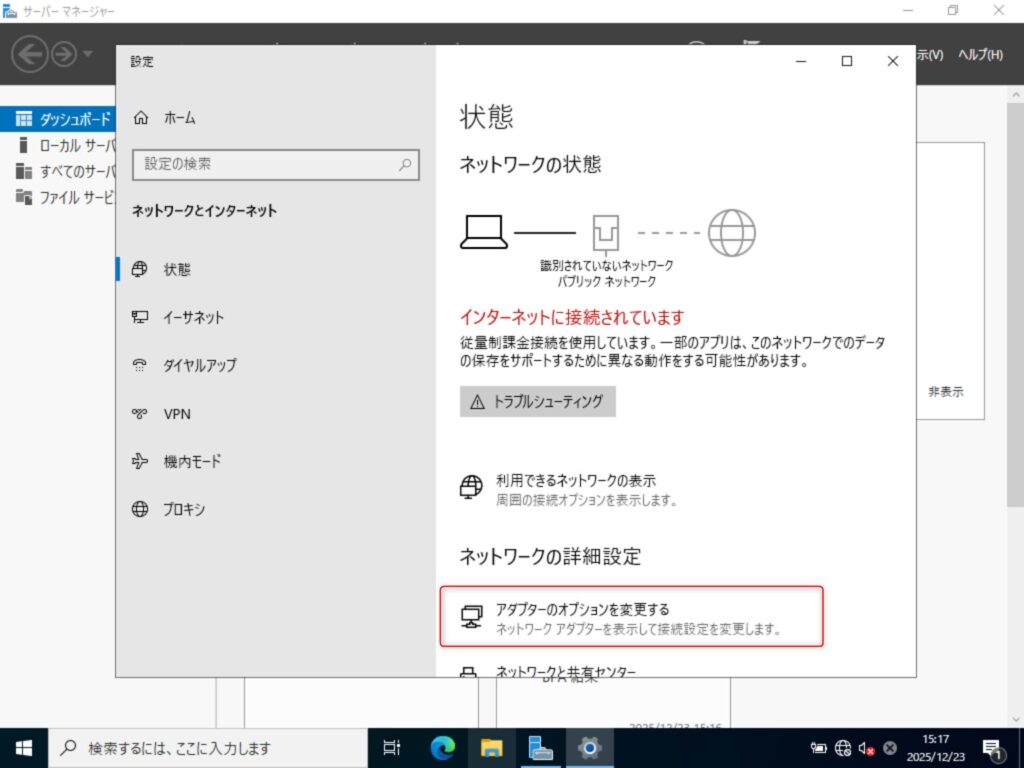Open the ヘルプ(H) menu
Image resolution: width=1024 pixels, height=768 pixels.
coord(980,55)
